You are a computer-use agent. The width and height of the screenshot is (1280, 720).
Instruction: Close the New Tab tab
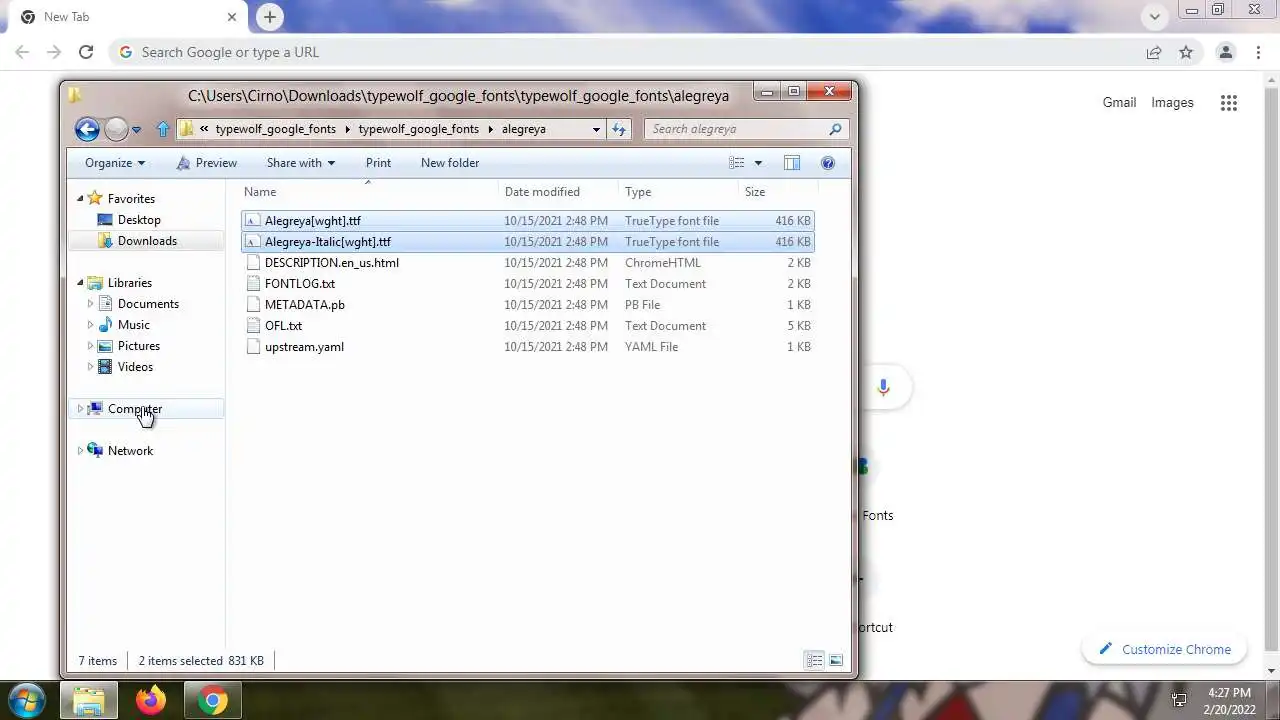(232, 17)
